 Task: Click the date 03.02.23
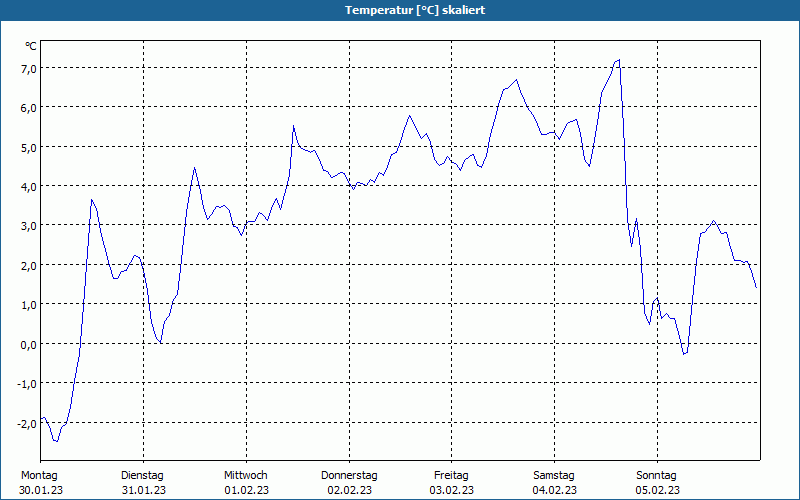[x=452, y=490]
